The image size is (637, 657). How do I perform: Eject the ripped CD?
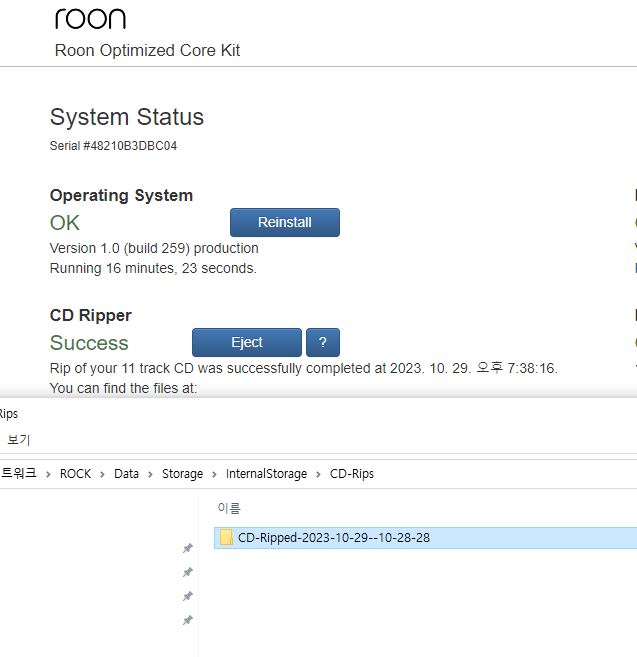point(246,342)
